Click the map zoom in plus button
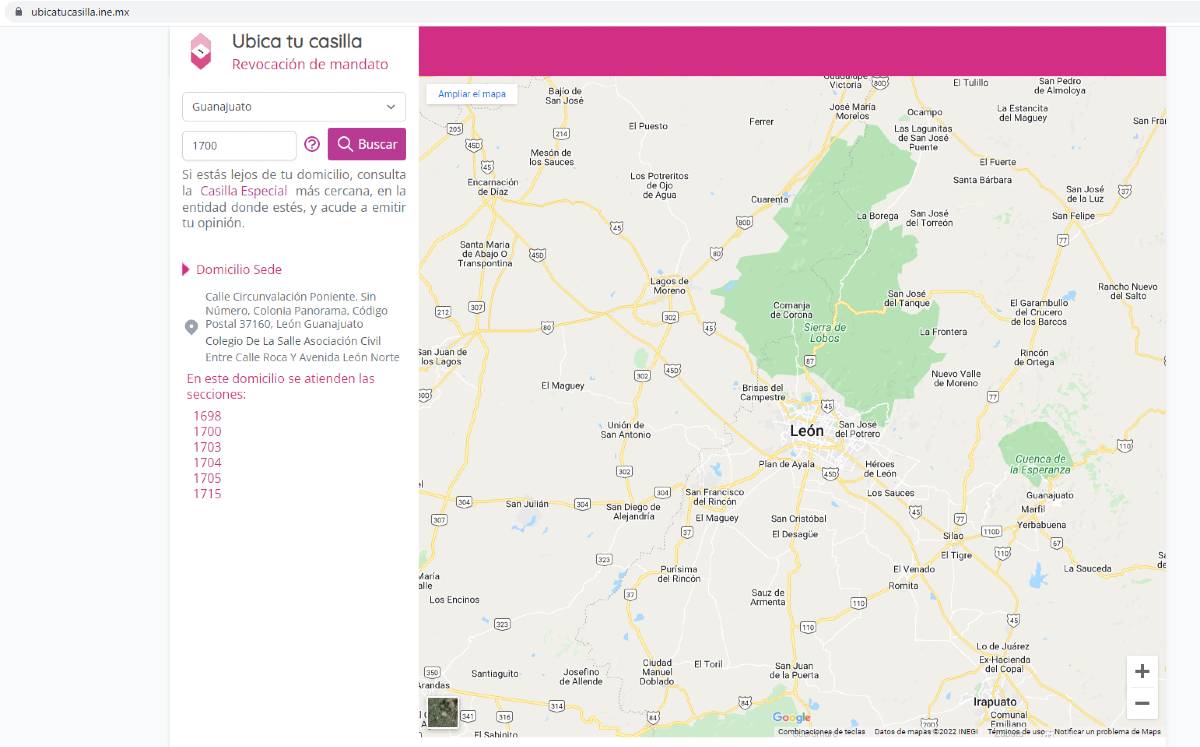This screenshot has height=747, width=1200. [1142, 672]
